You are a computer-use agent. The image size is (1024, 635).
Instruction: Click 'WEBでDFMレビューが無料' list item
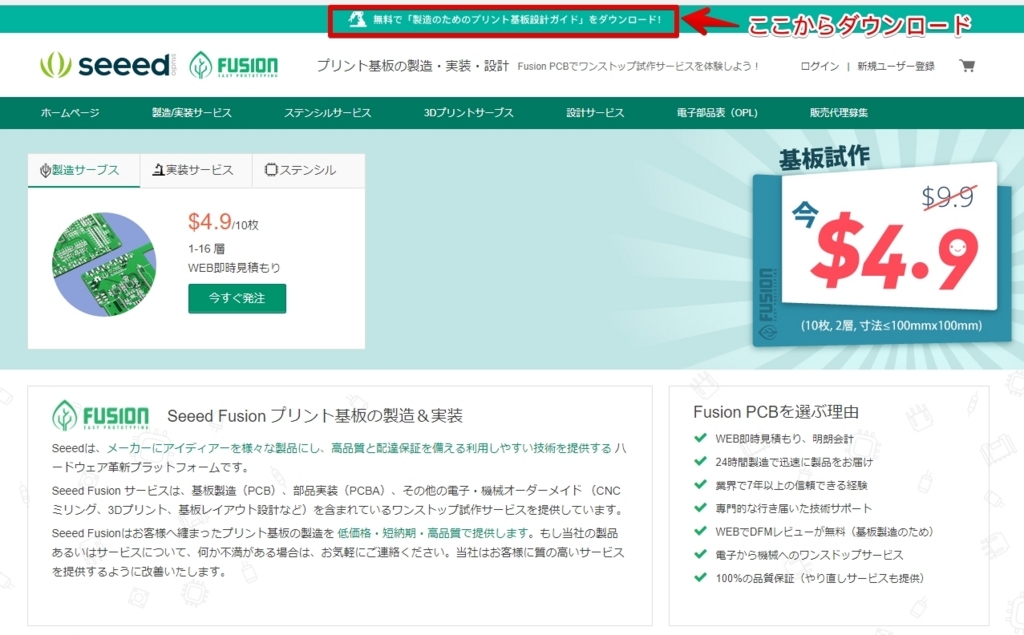click(x=824, y=532)
